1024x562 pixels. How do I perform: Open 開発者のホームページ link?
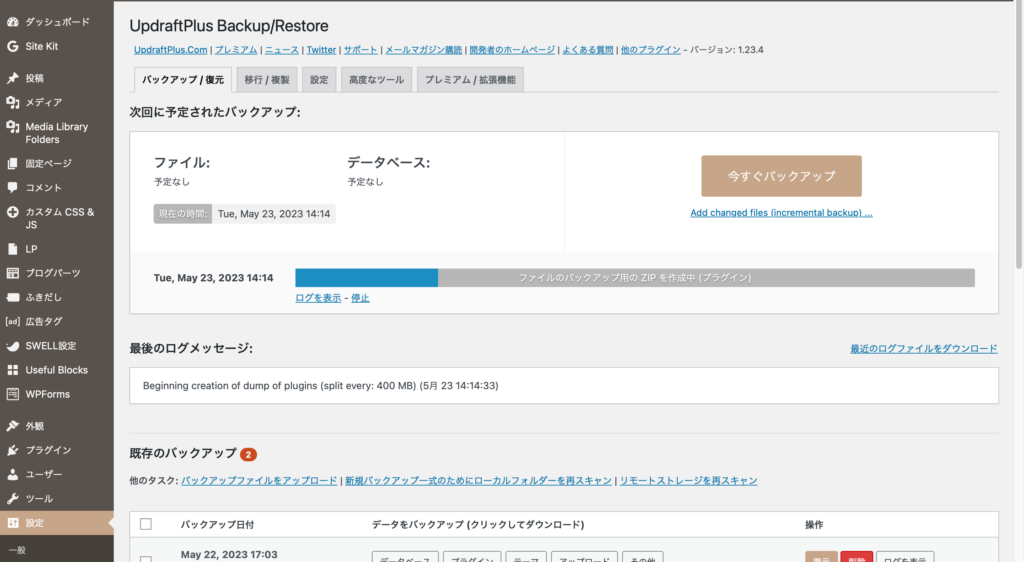coord(512,50)
